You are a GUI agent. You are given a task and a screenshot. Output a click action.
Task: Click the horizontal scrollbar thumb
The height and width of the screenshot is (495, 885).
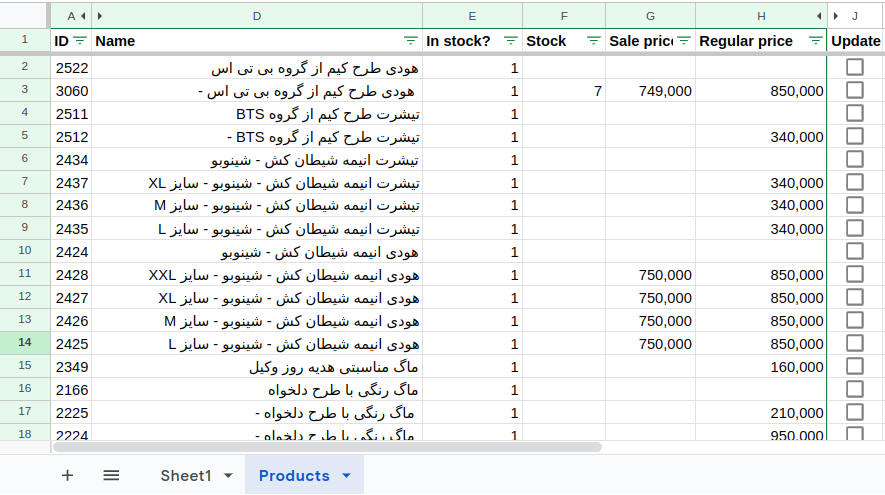340,447
